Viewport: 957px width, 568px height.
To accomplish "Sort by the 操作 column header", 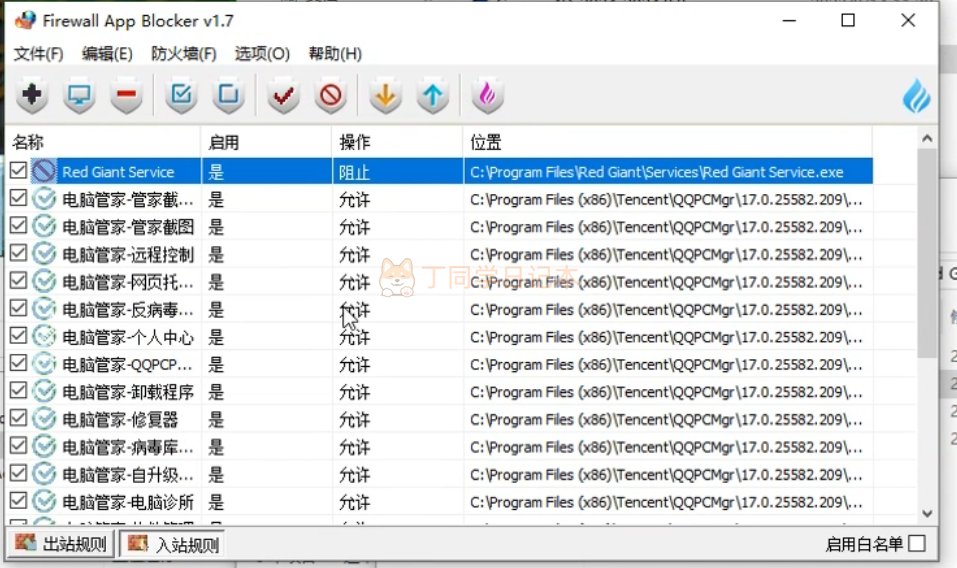I will [x=397, y=142].
